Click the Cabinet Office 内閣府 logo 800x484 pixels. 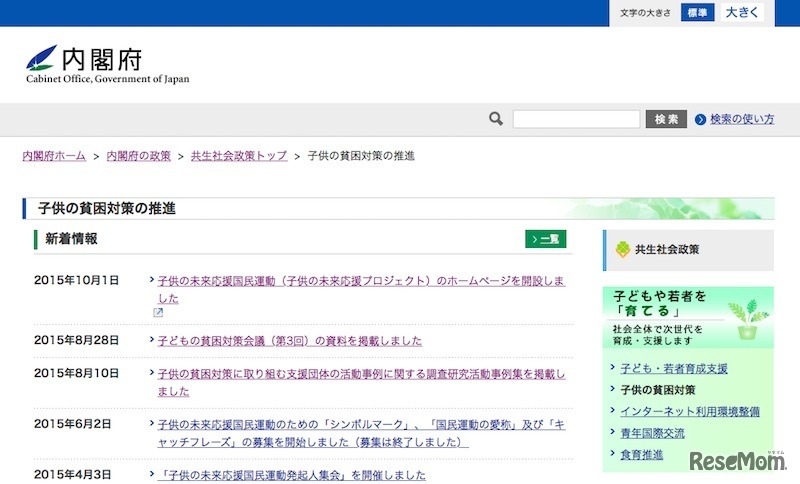click(x=108, y=64)
